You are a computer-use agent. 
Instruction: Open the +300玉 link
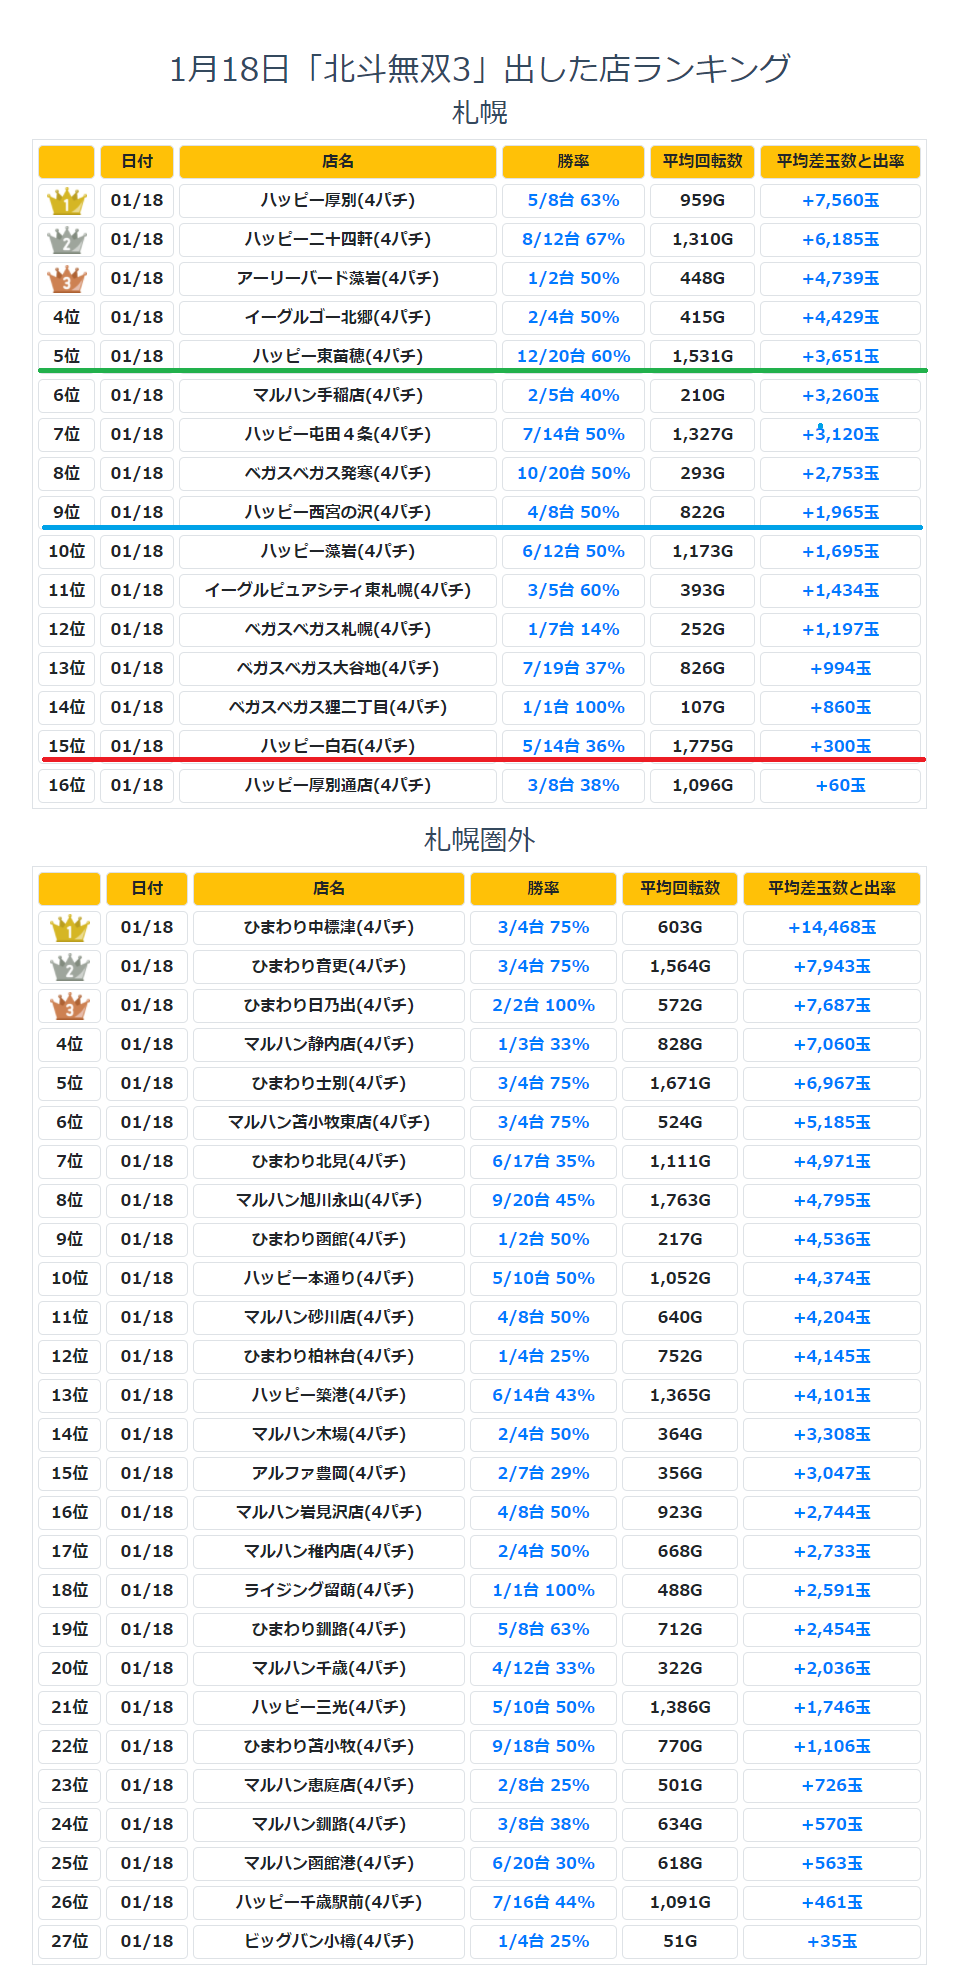coord(840,746)
